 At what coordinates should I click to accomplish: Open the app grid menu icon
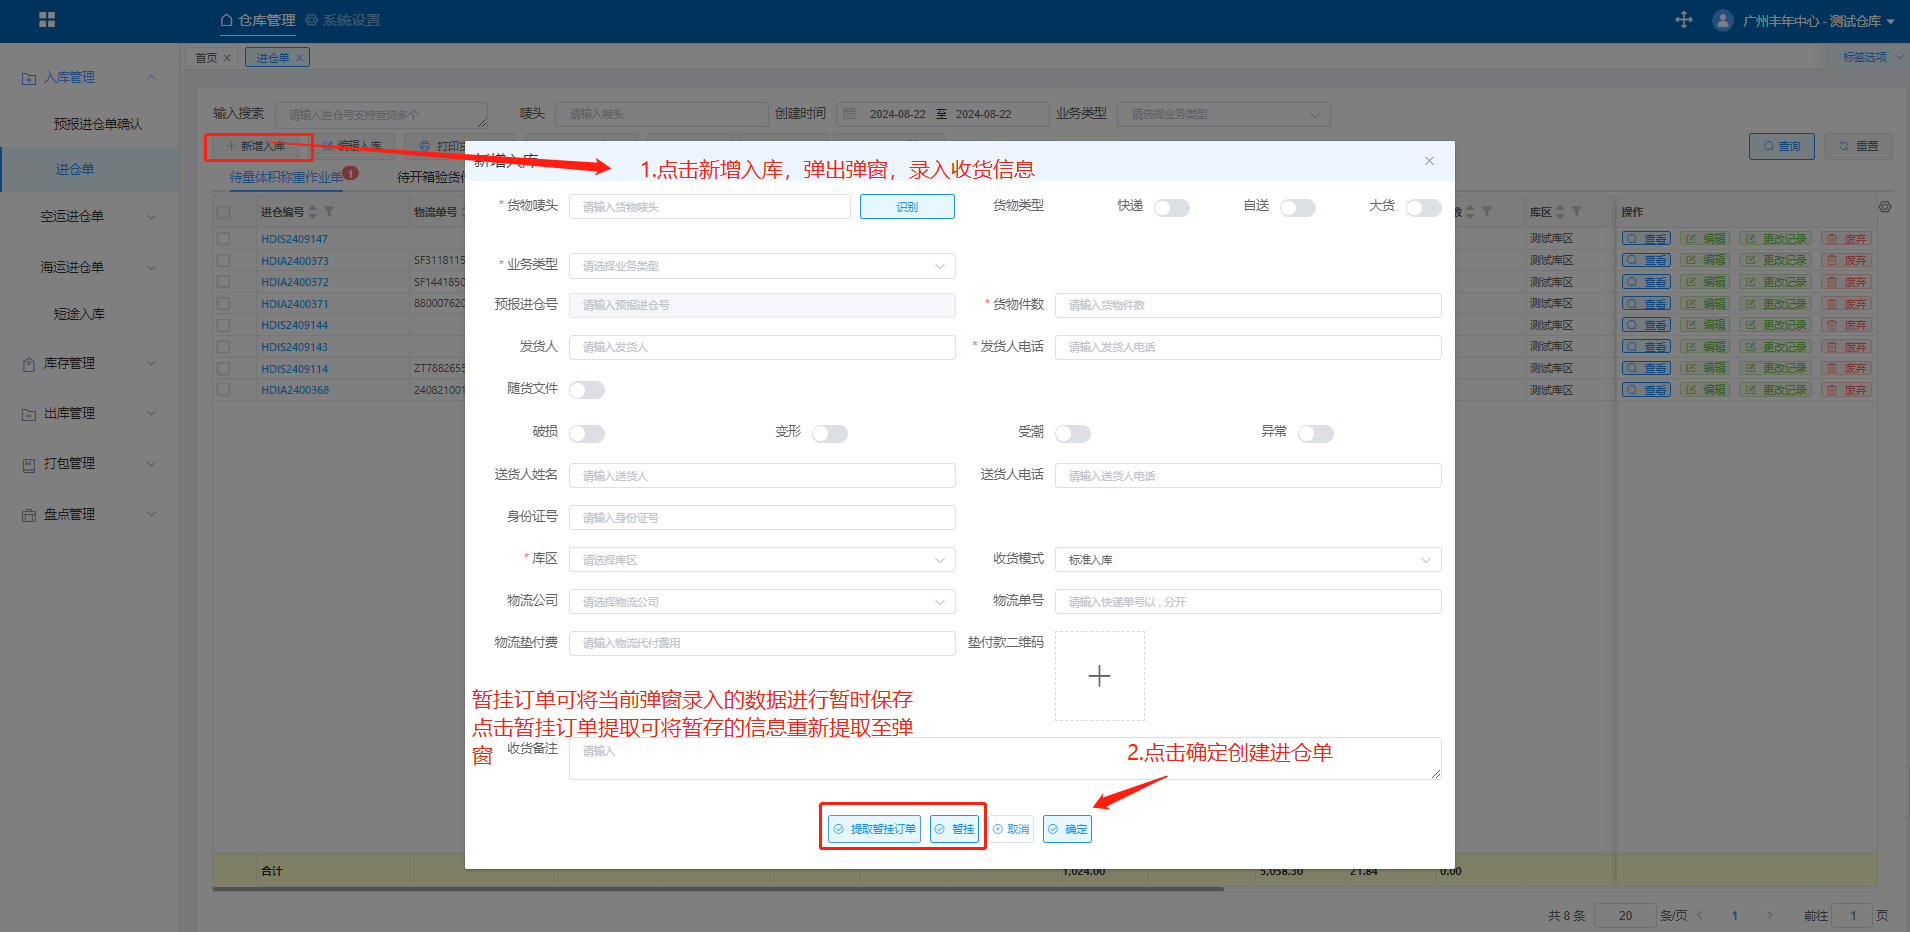point(47,20)
